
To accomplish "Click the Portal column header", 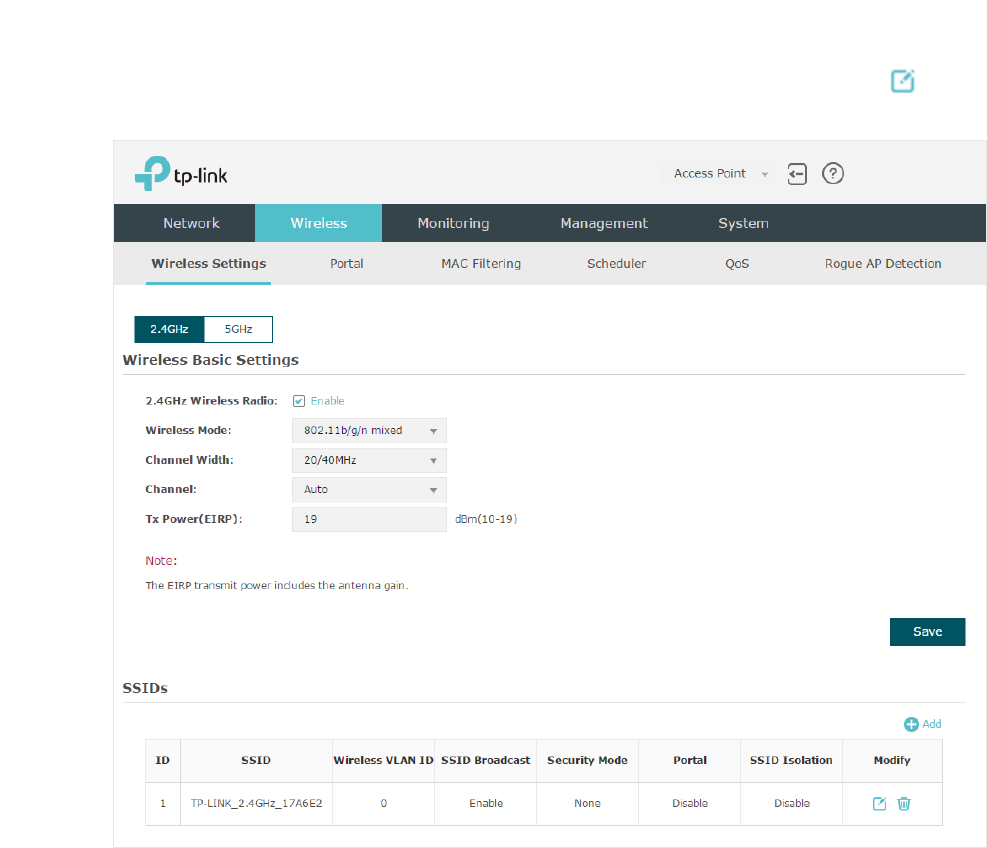I will point(690,760).
